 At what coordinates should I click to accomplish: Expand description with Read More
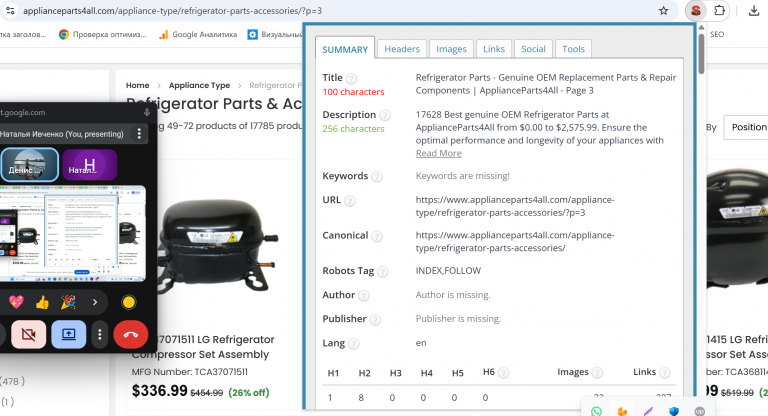(438, 153)
